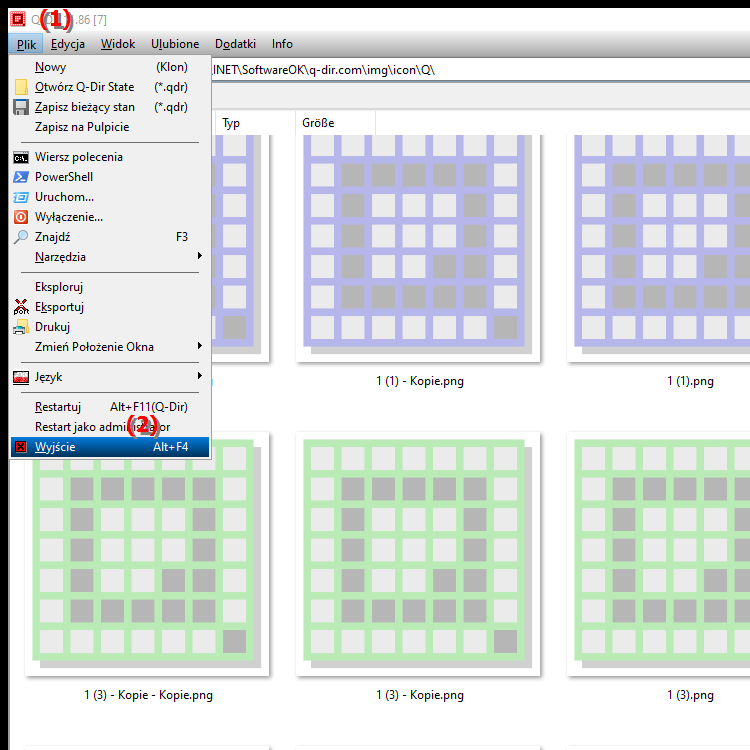The width and height of the screenshot is (750, 750).
Task: Click the red X icon beside Wyjście
Action: [x=21, y=447]
